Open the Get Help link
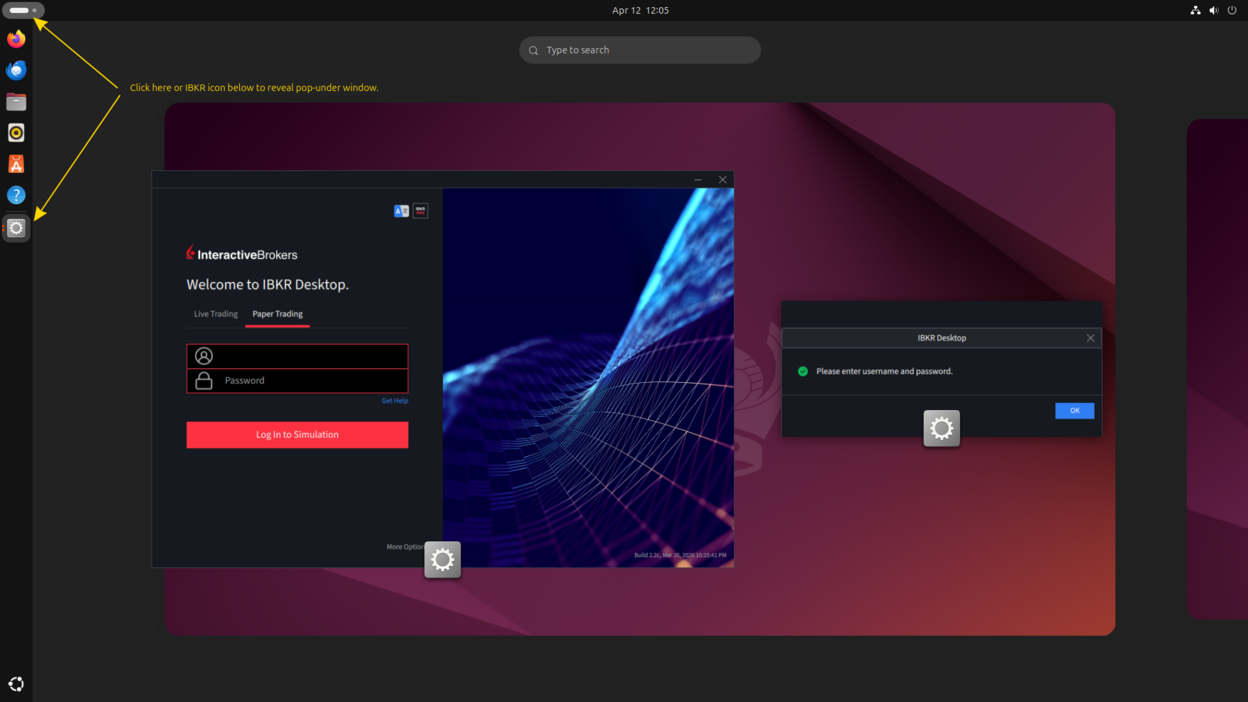The width and height of the screenshot is (1248, 702). click(394, 401)
